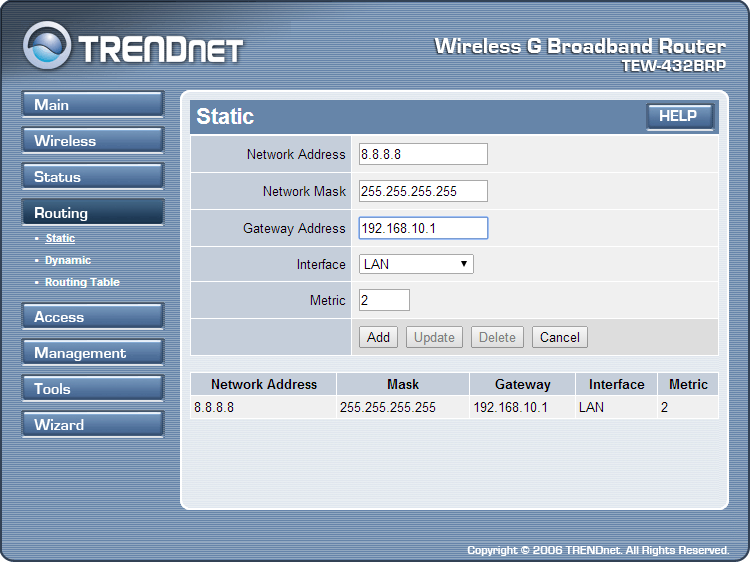The height and width of the screenshot is (563, 752).
Task: Select the Routing menu section
Action: click(x=92, y=213)
